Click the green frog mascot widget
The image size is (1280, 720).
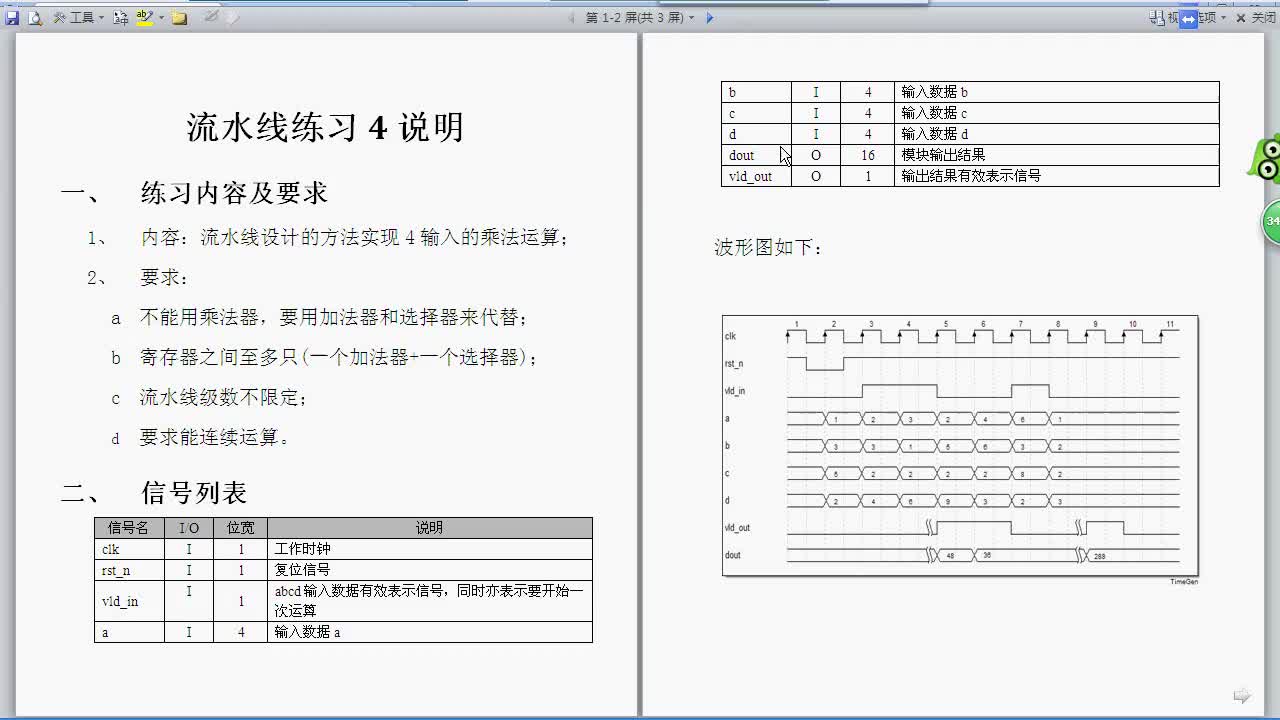[1265, 160]
